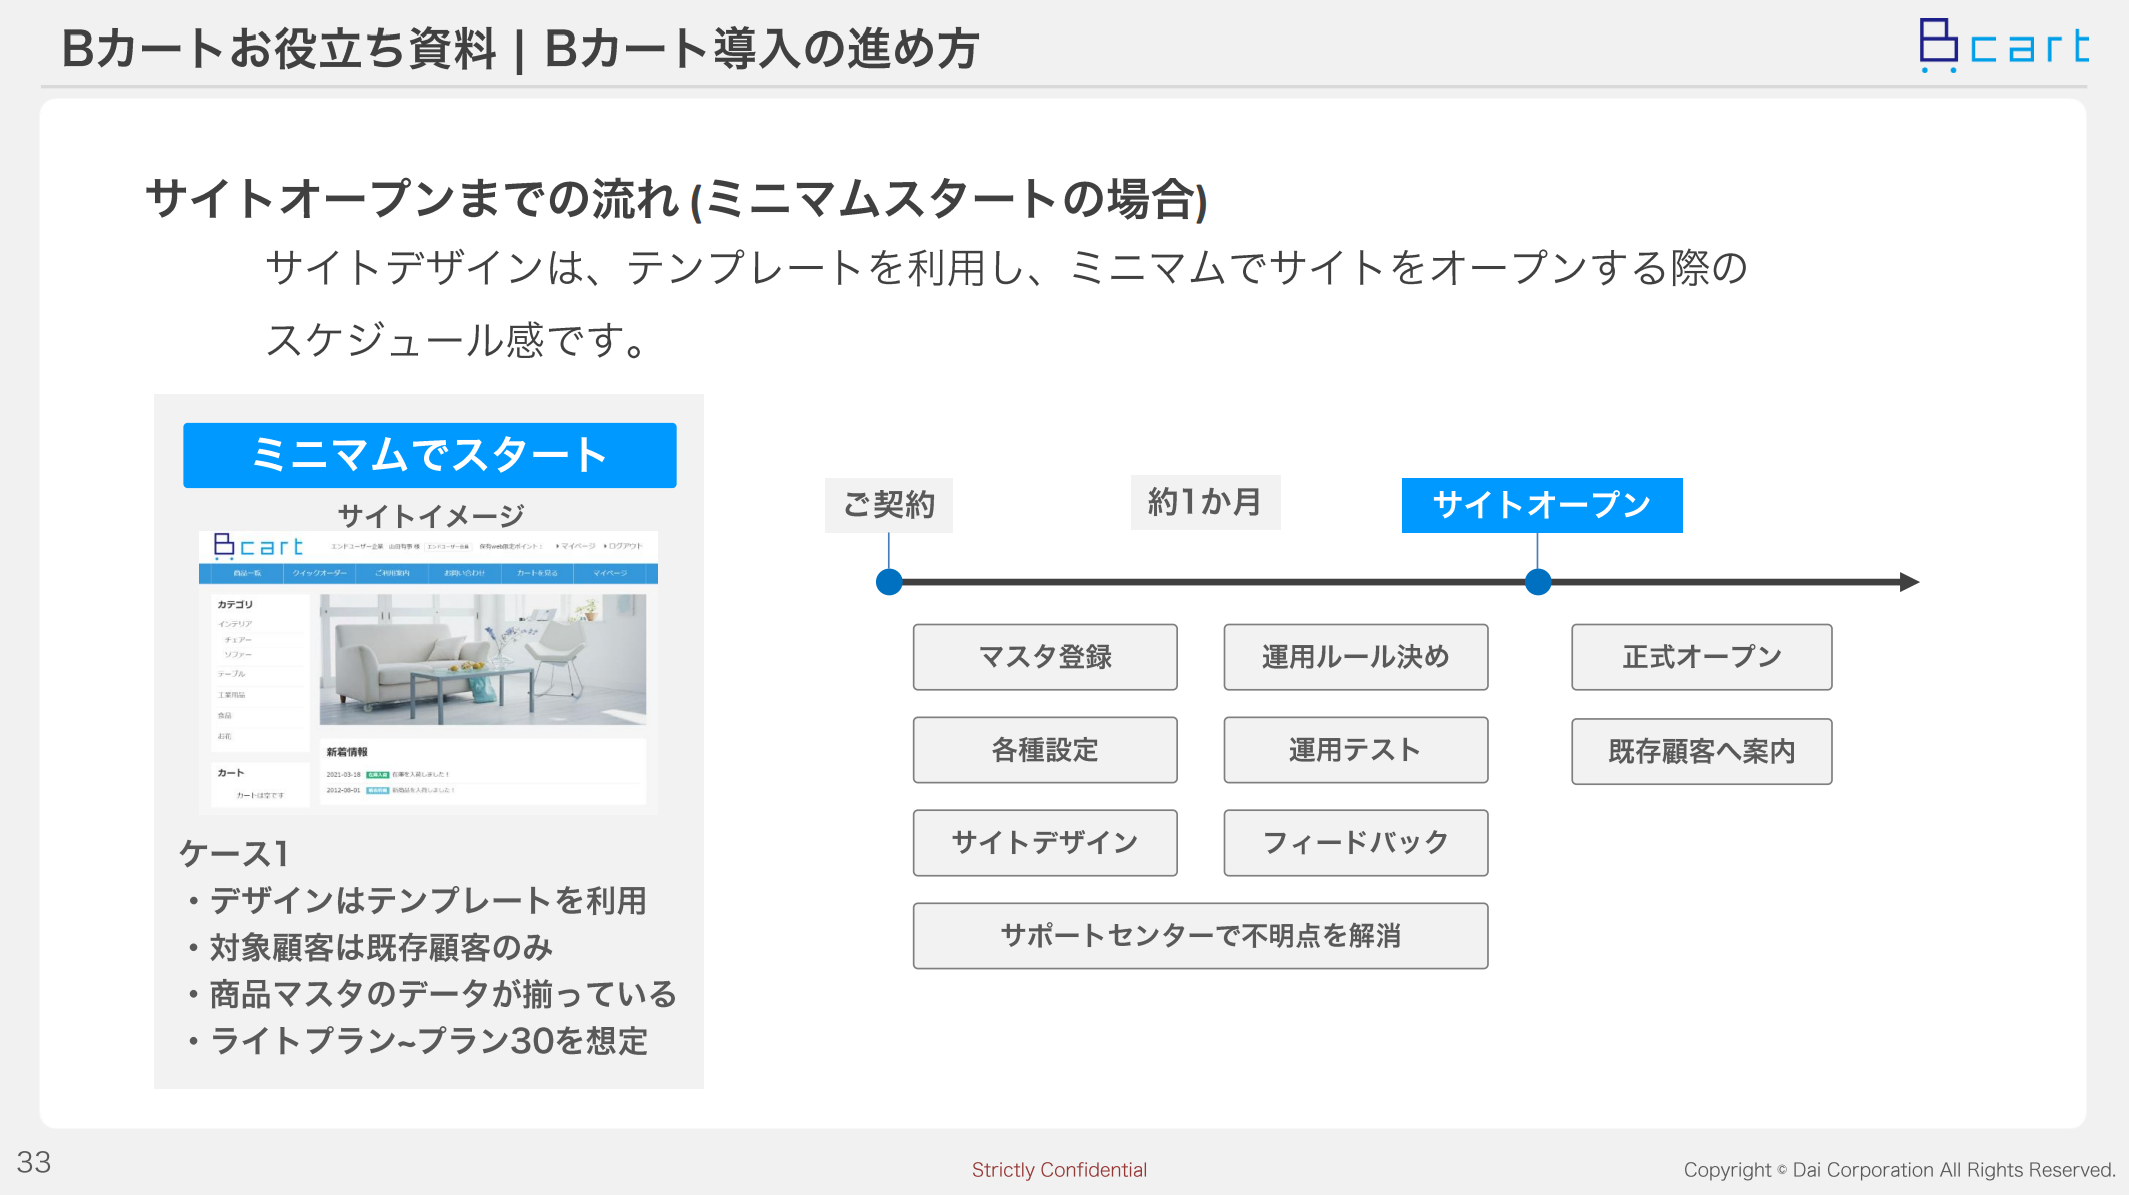Click the 約1か月 duration label
This screenshot has height=1195, width=2129.
[1205, 502]
